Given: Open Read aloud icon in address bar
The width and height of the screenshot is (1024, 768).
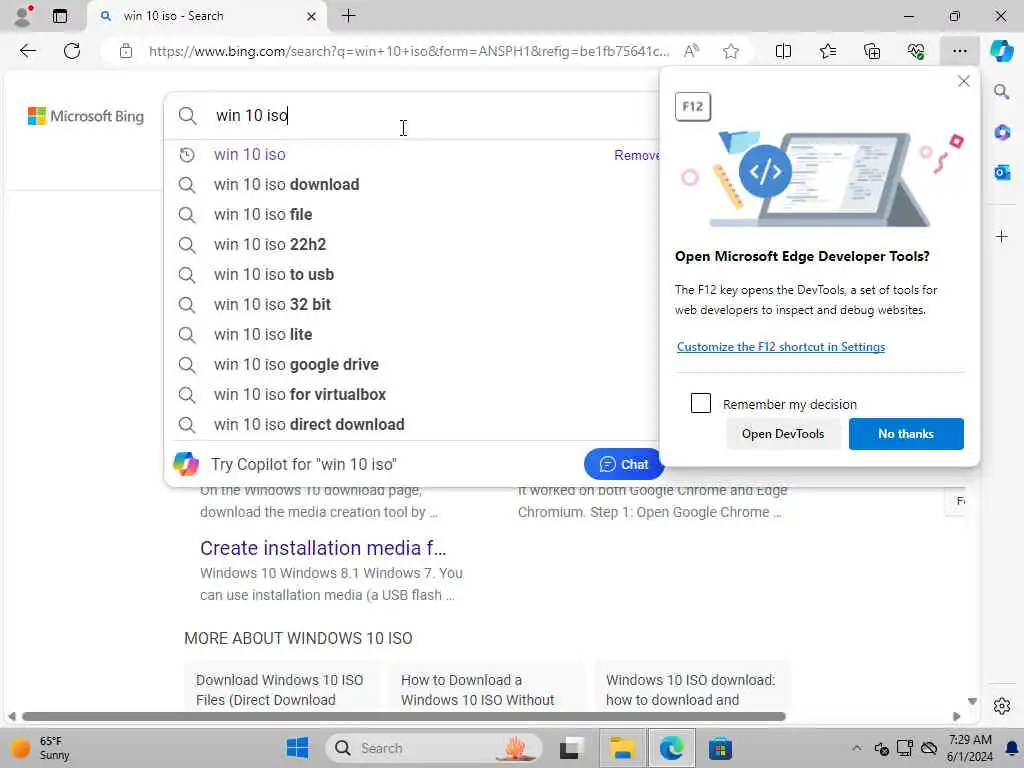Looking at the screenshot, I should pyautogui.click(x=691, y=51).
